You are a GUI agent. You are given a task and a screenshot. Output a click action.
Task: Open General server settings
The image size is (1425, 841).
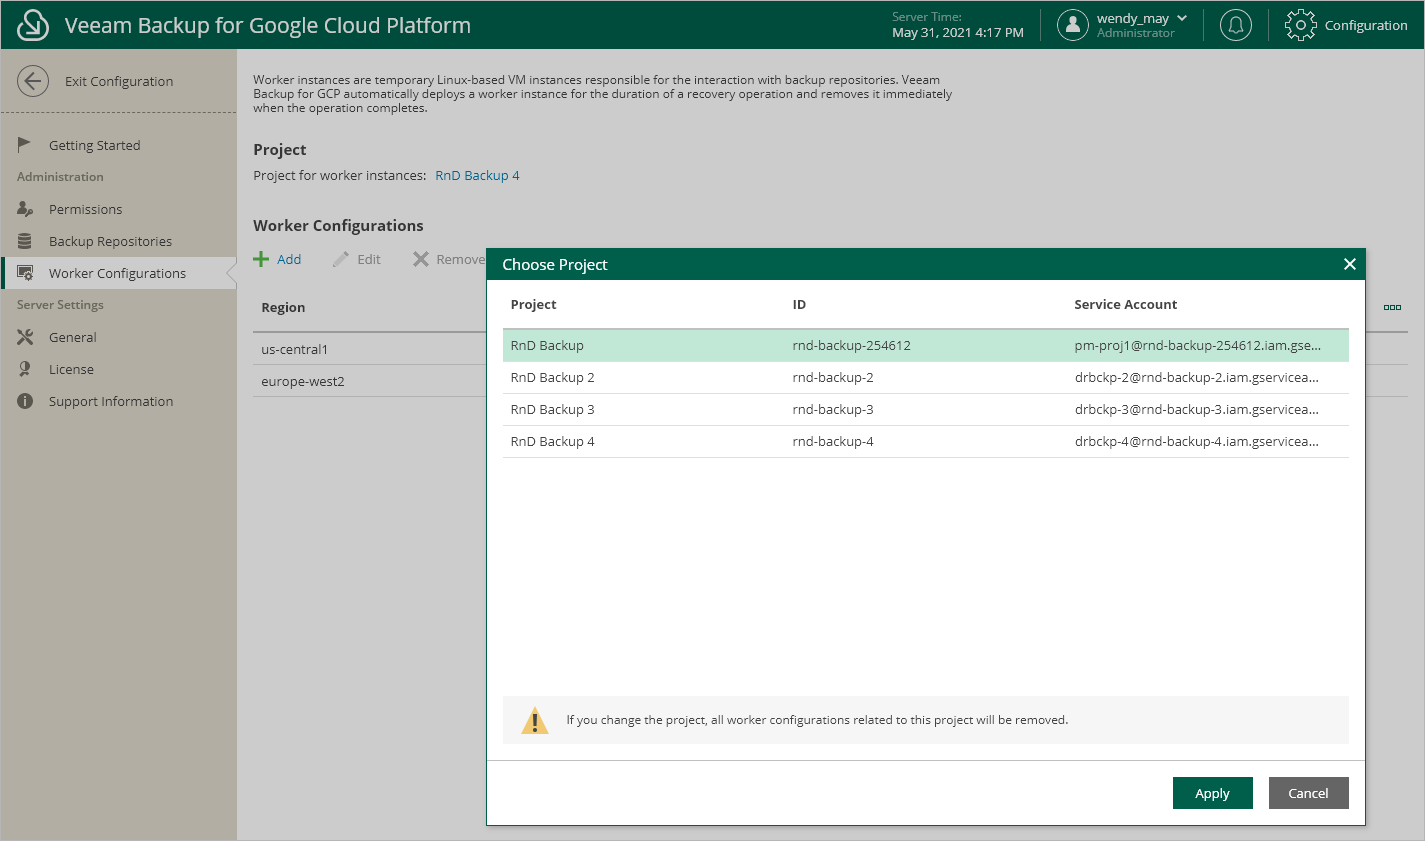[x=73, y=337]
